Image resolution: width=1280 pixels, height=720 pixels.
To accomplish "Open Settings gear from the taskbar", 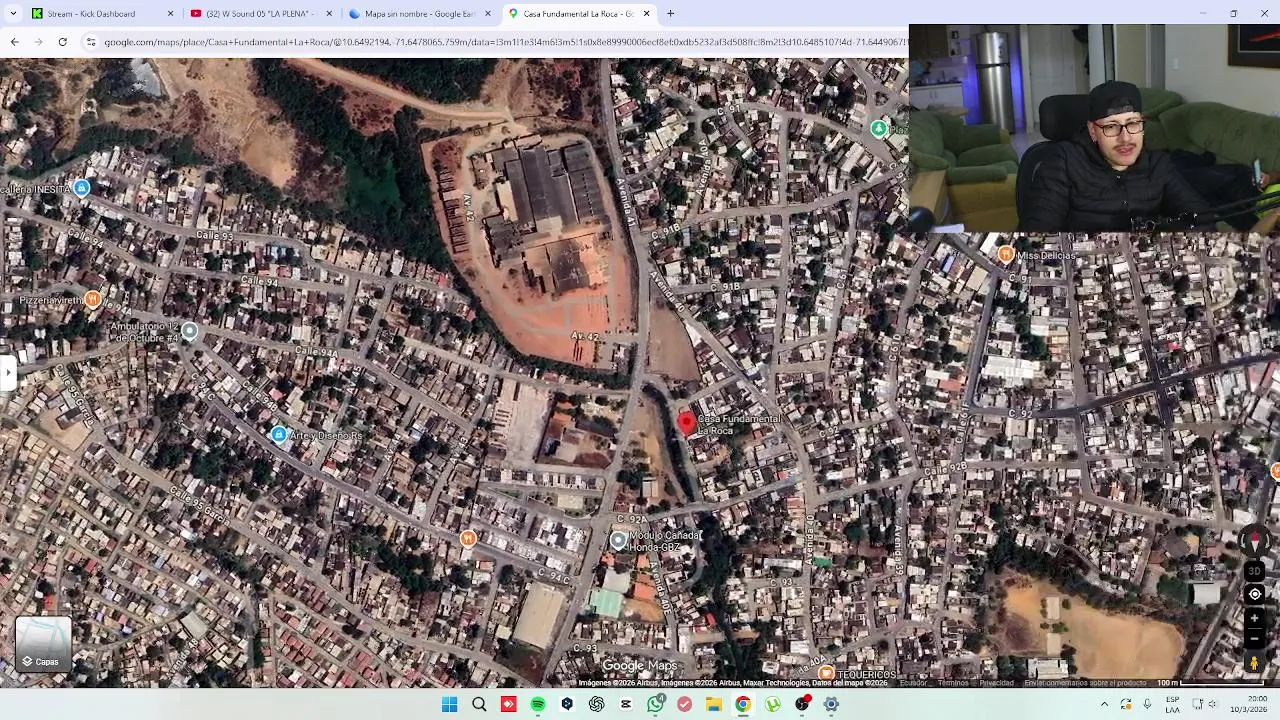I will 831,704.
